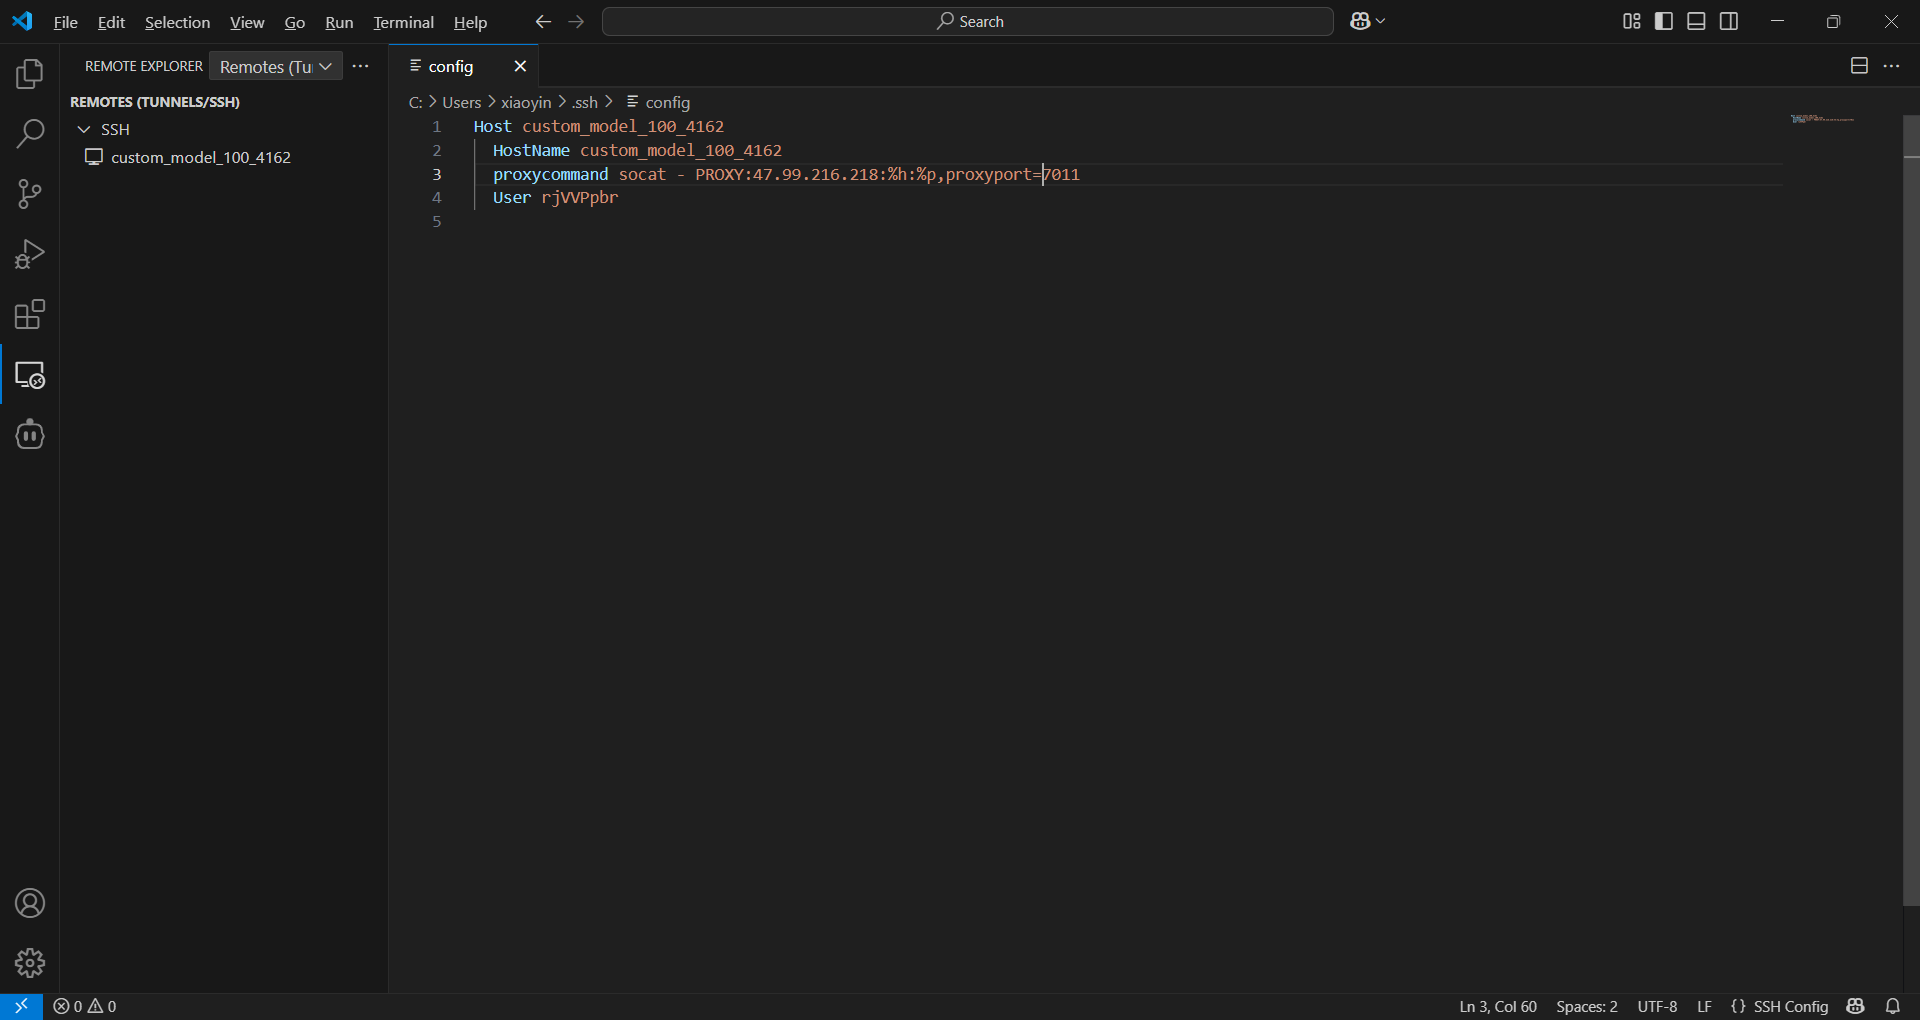Open the Run menu
The height and width of the screenshot is (1020, 1920).
coord(339,22)
